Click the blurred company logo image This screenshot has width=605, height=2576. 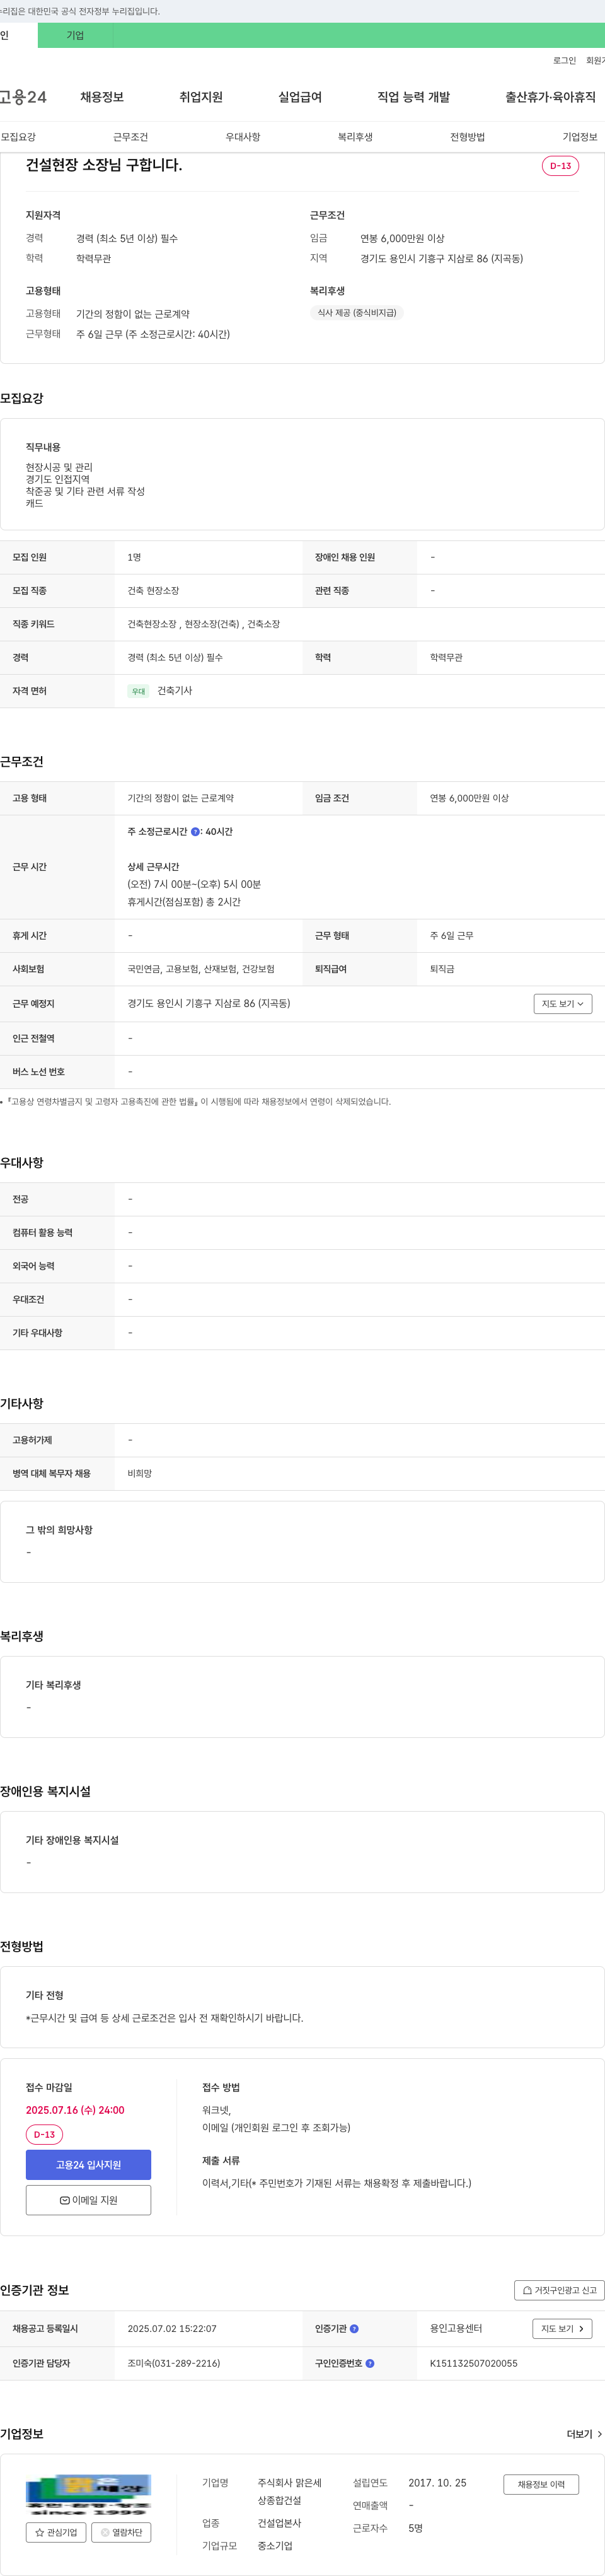click(x=88, y=2496)
